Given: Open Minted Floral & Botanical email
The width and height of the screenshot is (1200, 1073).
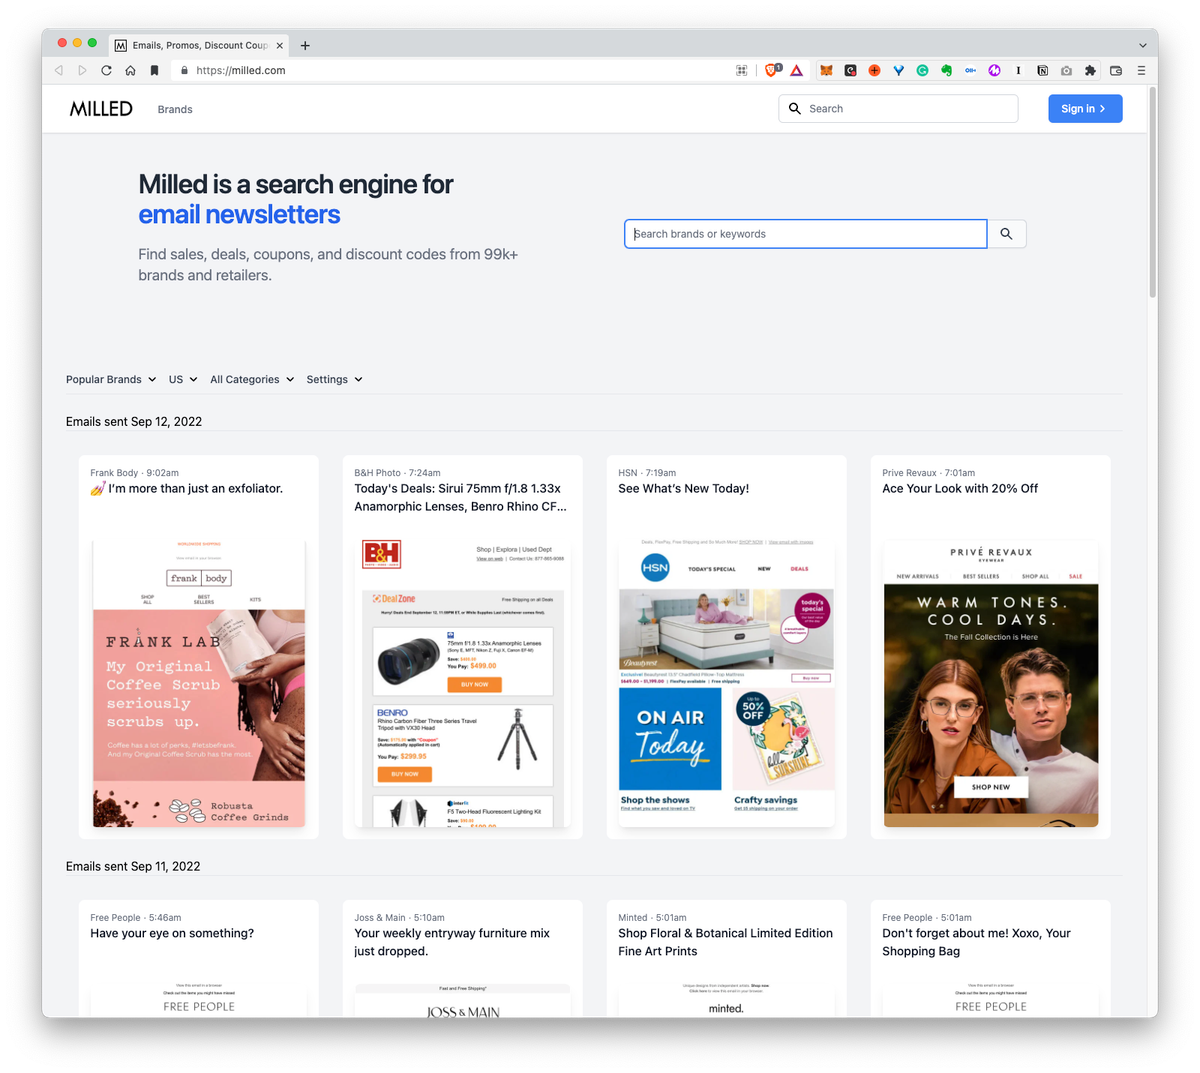Looking at the screenshot, I should tap(725, 943).
